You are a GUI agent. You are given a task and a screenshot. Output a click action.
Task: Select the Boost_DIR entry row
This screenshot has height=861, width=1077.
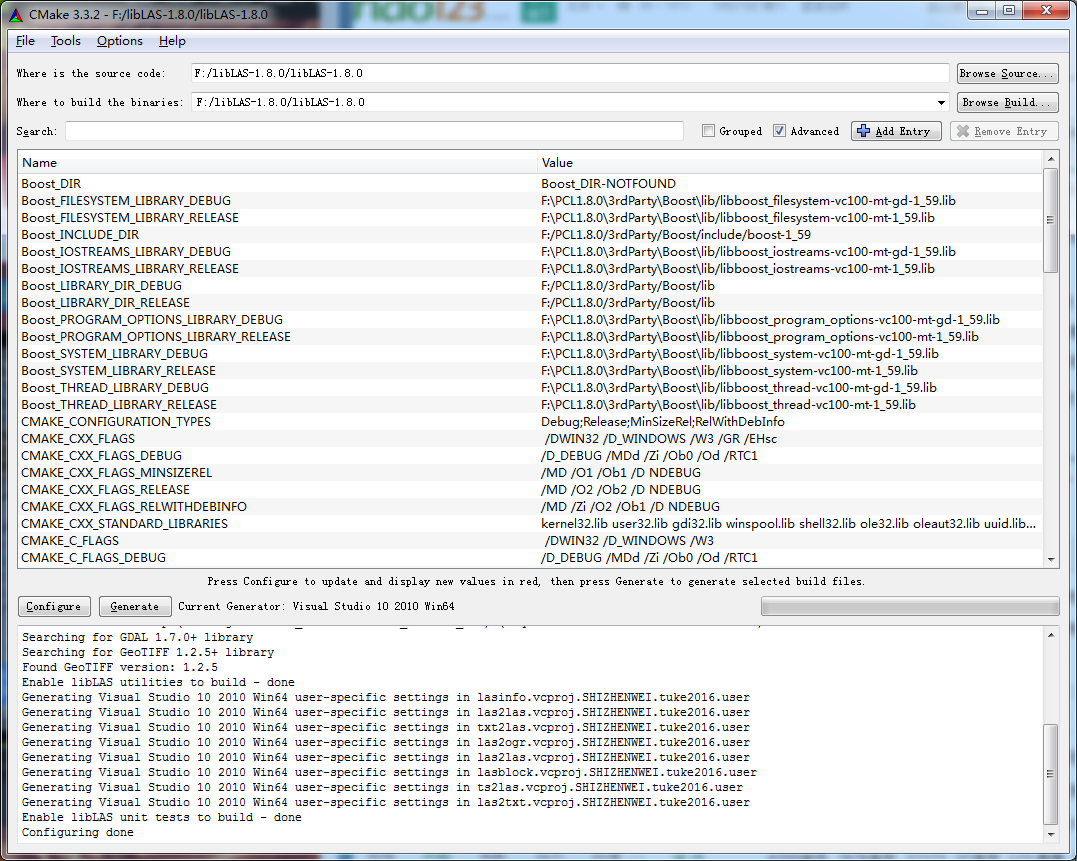[278, 184]
